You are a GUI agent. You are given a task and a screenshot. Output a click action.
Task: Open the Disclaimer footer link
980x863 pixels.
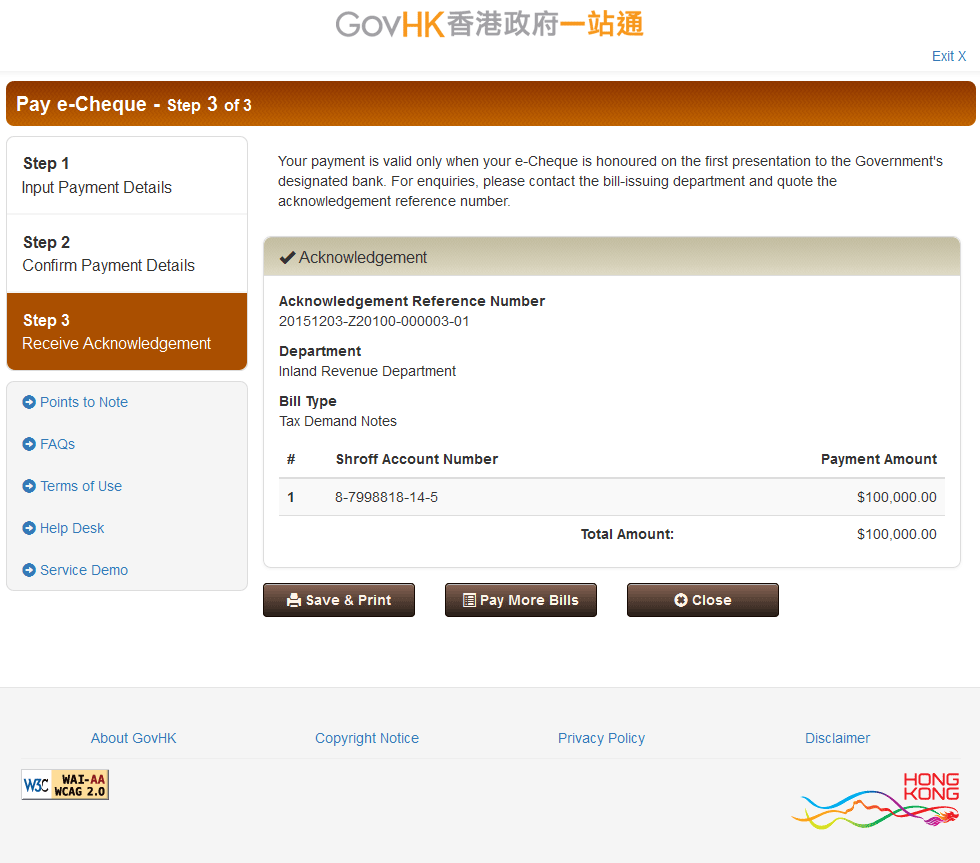[x=838, y=738]
